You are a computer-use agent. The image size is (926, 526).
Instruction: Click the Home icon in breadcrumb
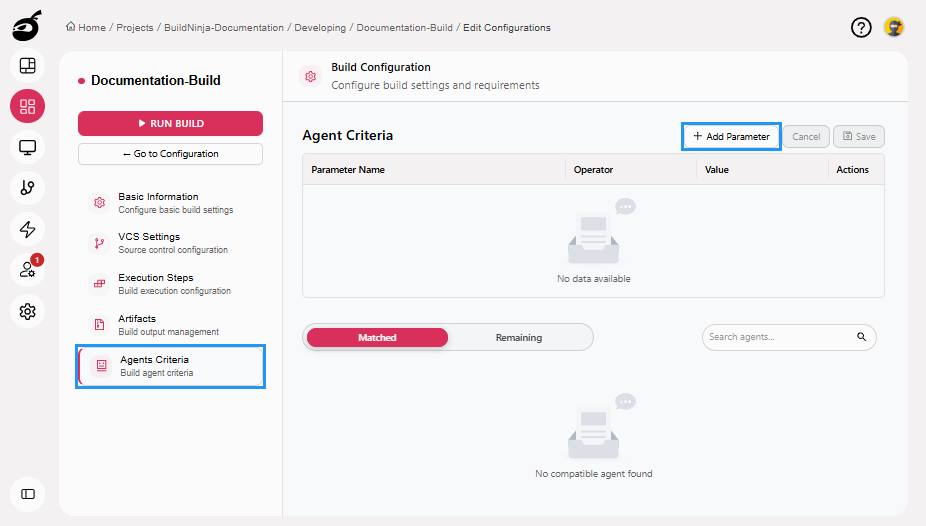tap(71, 27)
